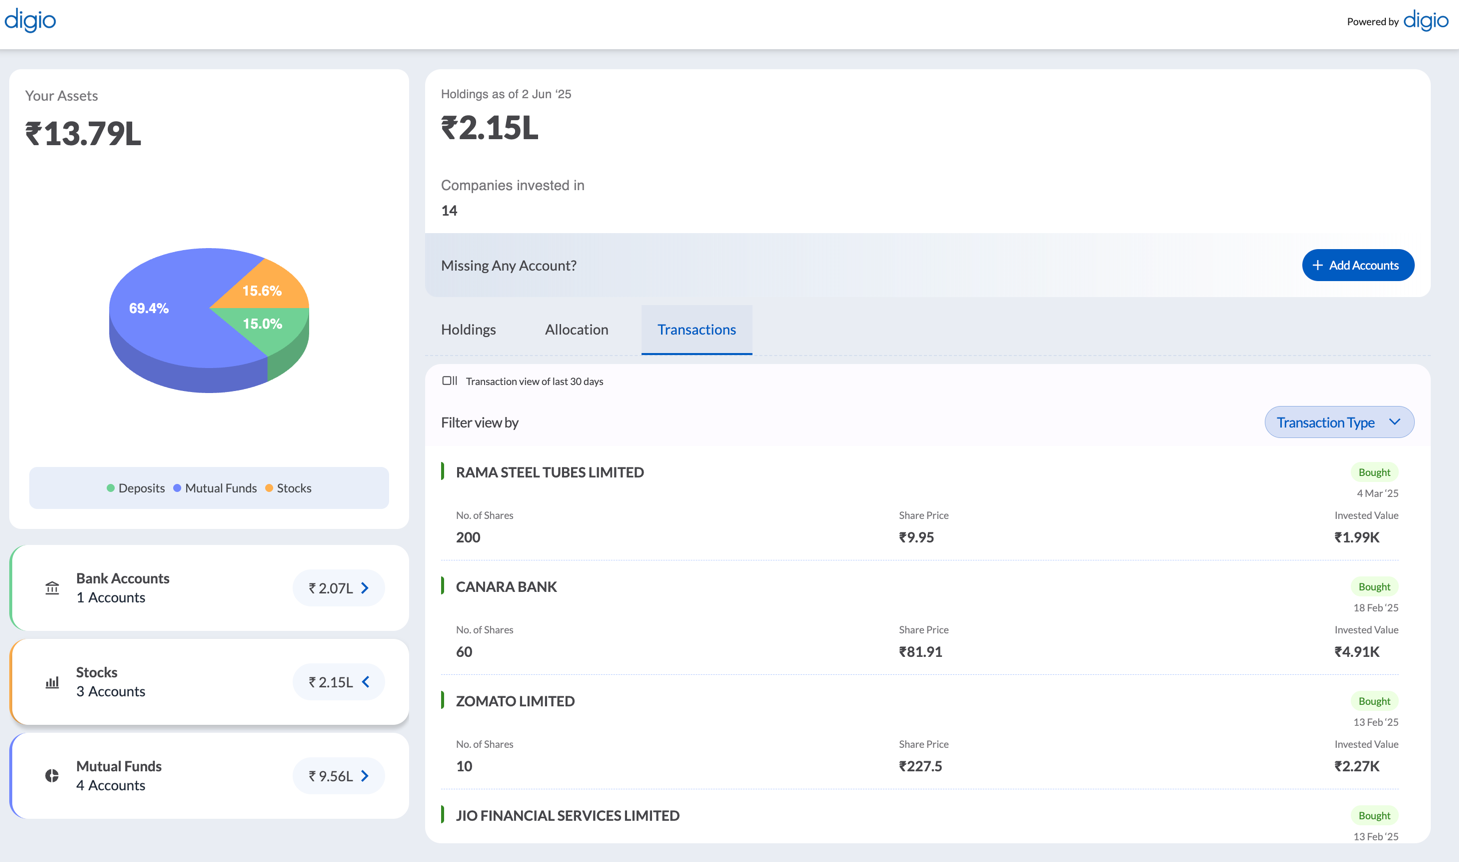
Task: Click Zomato share price ₹227.5
Action: click(920, 766)
